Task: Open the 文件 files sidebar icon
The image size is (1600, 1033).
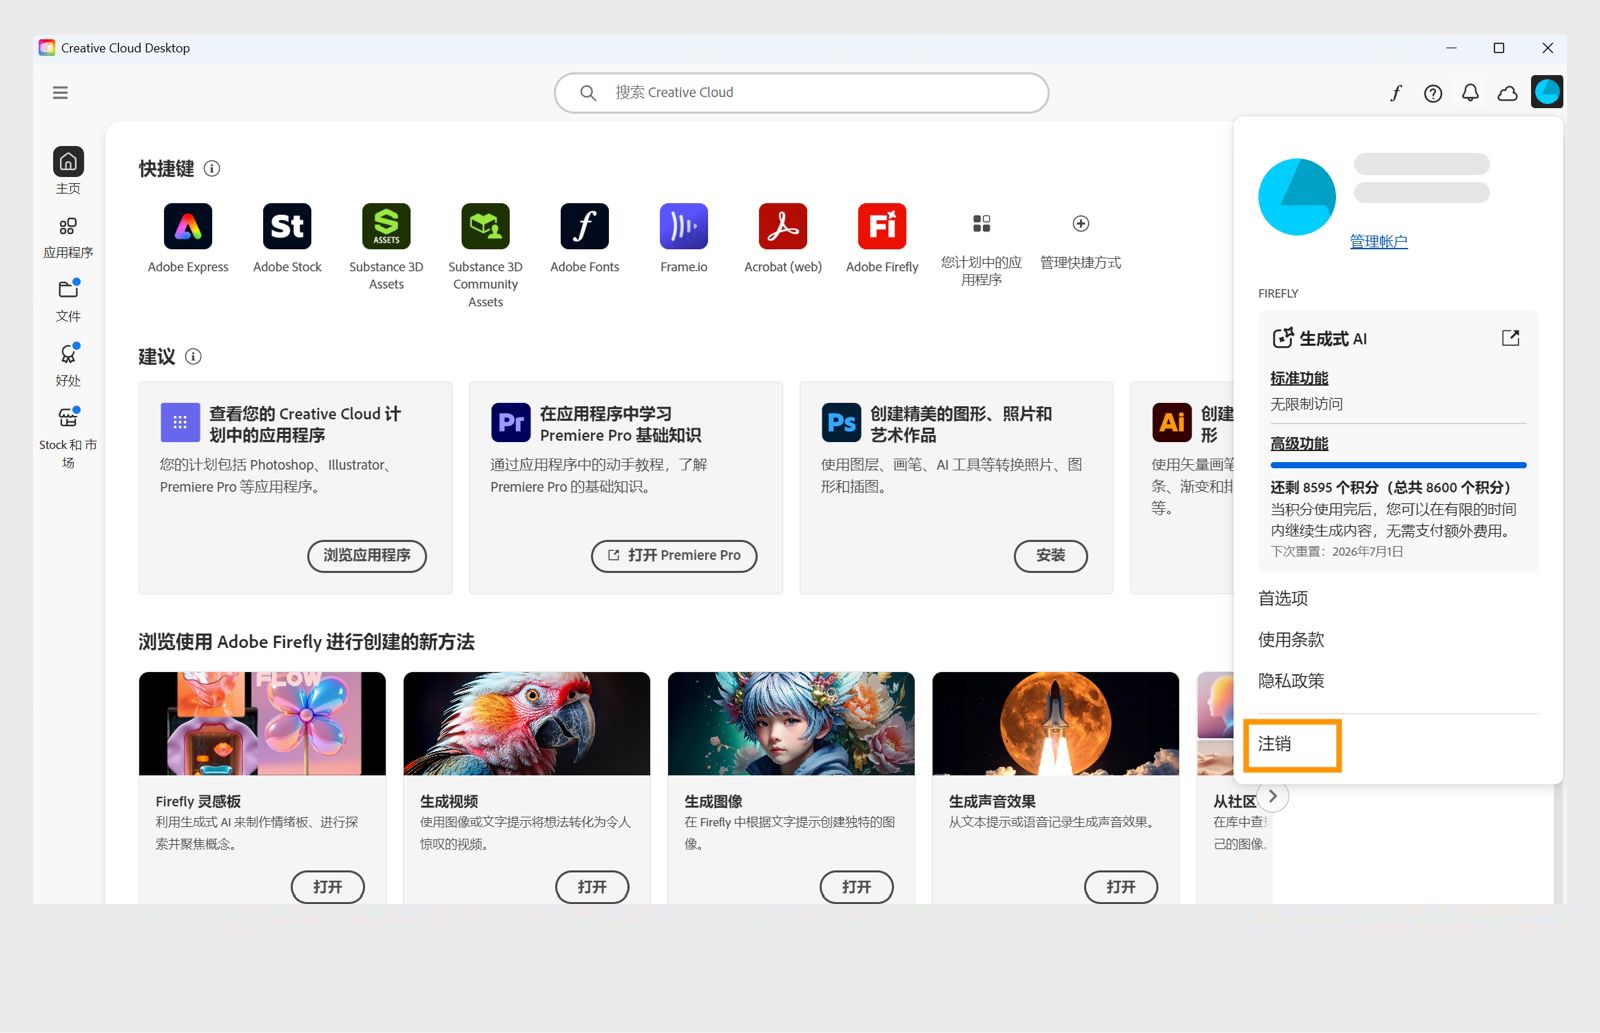Action: (68, 289)
